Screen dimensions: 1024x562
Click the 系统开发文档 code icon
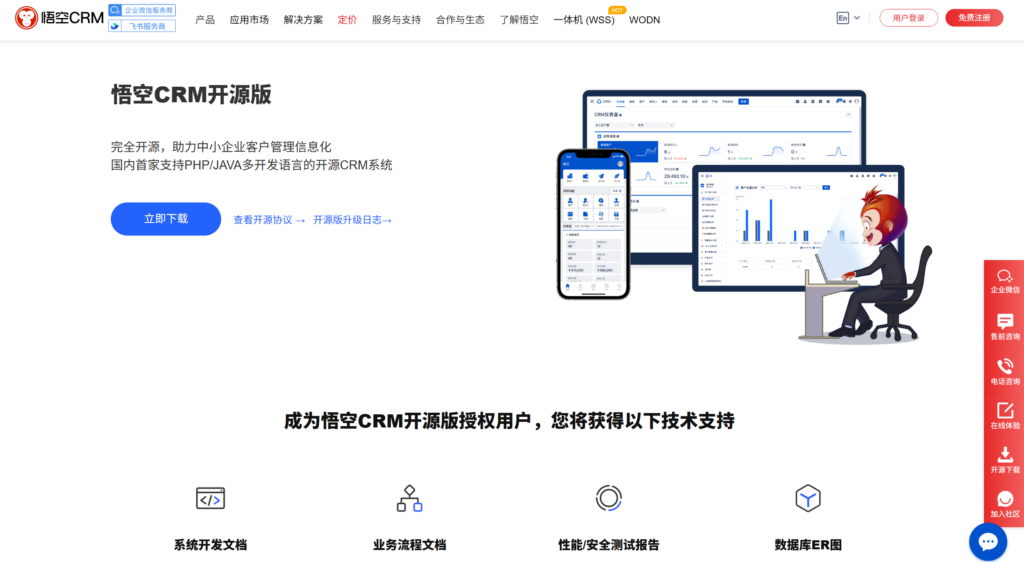pos(210,499)
